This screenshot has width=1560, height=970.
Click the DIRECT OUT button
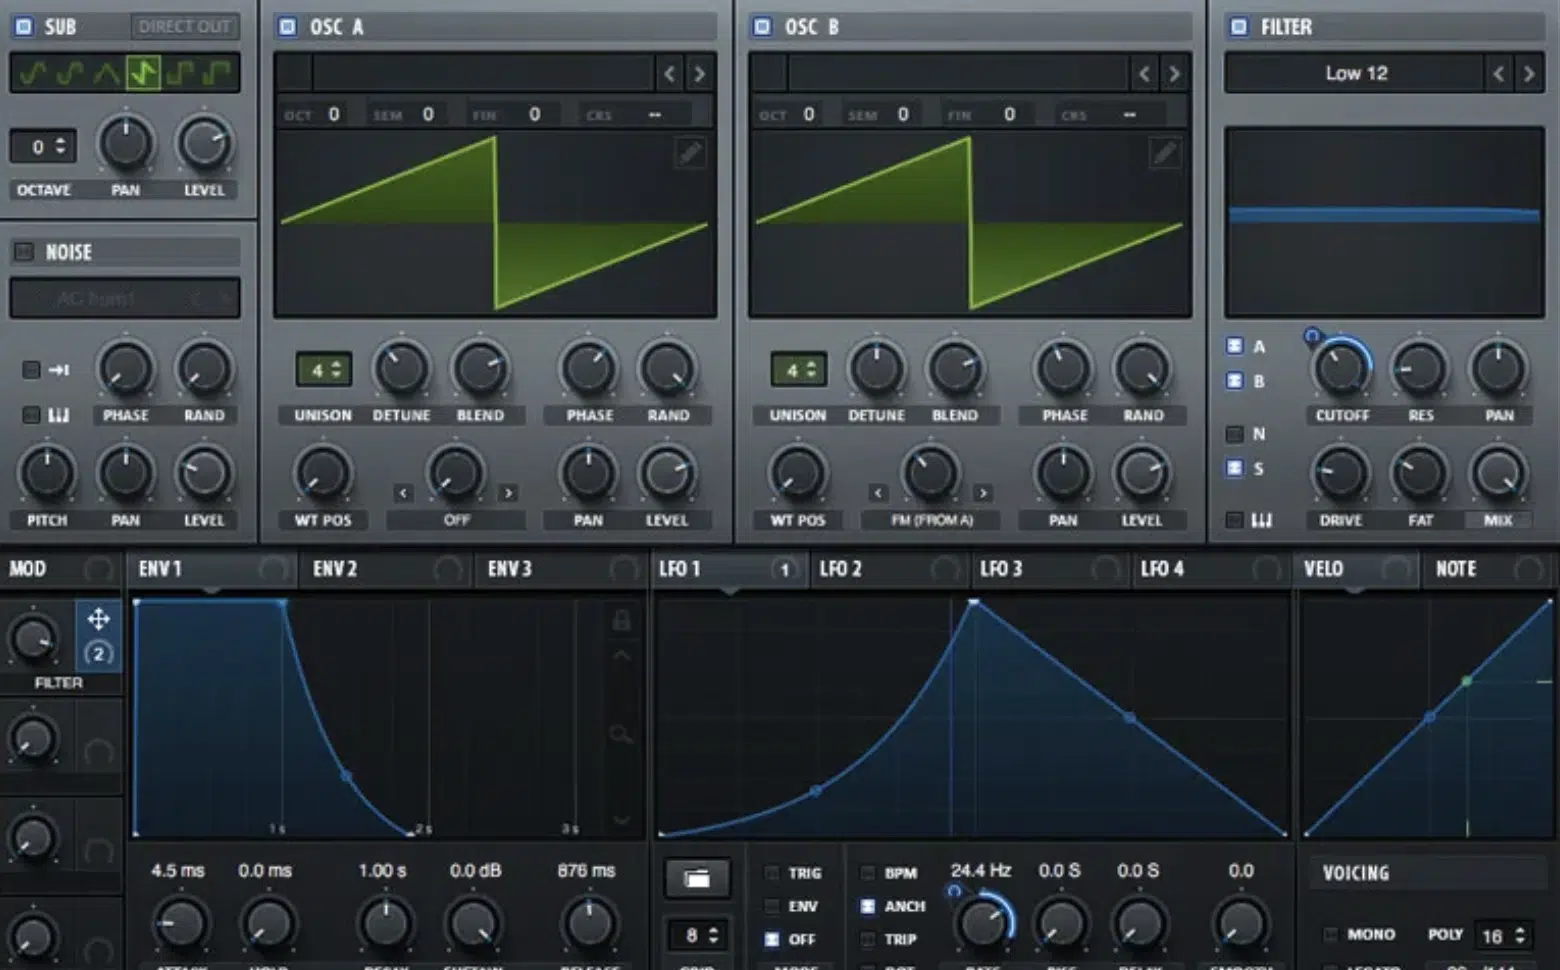tap(184, 27)
